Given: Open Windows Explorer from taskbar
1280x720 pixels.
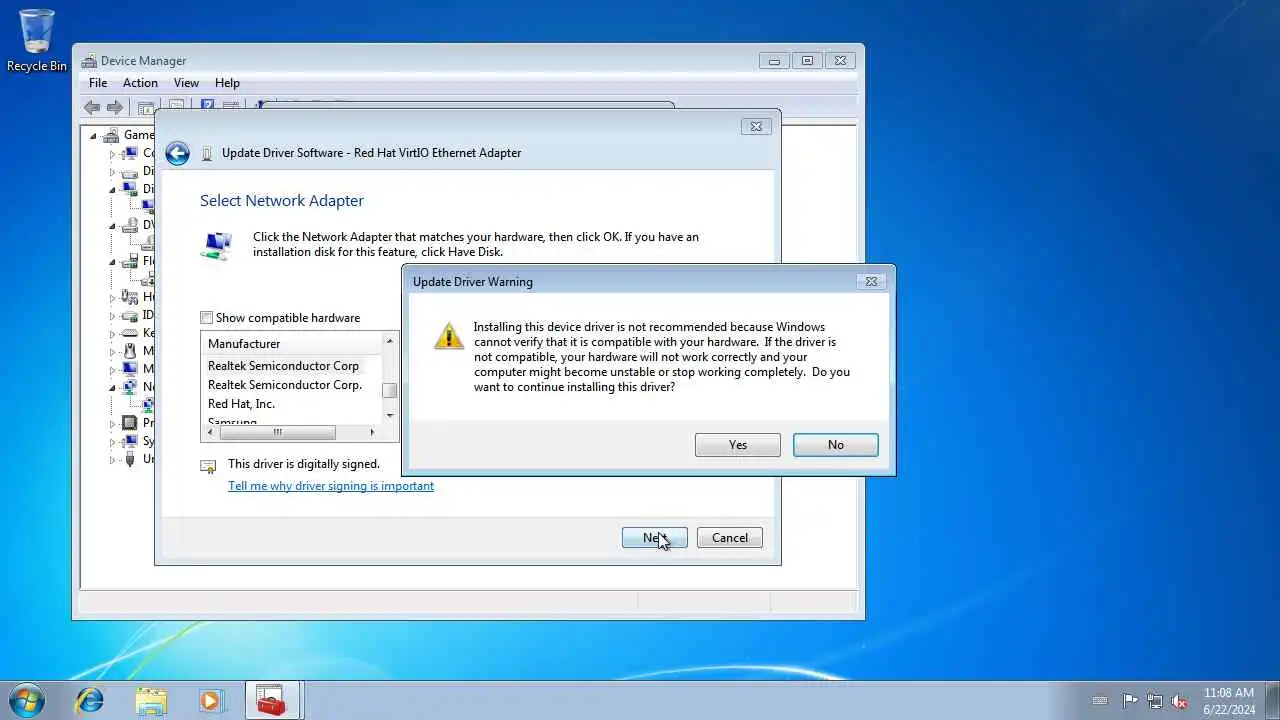Looking at the screenshot, I should click(x=151, y=700).
